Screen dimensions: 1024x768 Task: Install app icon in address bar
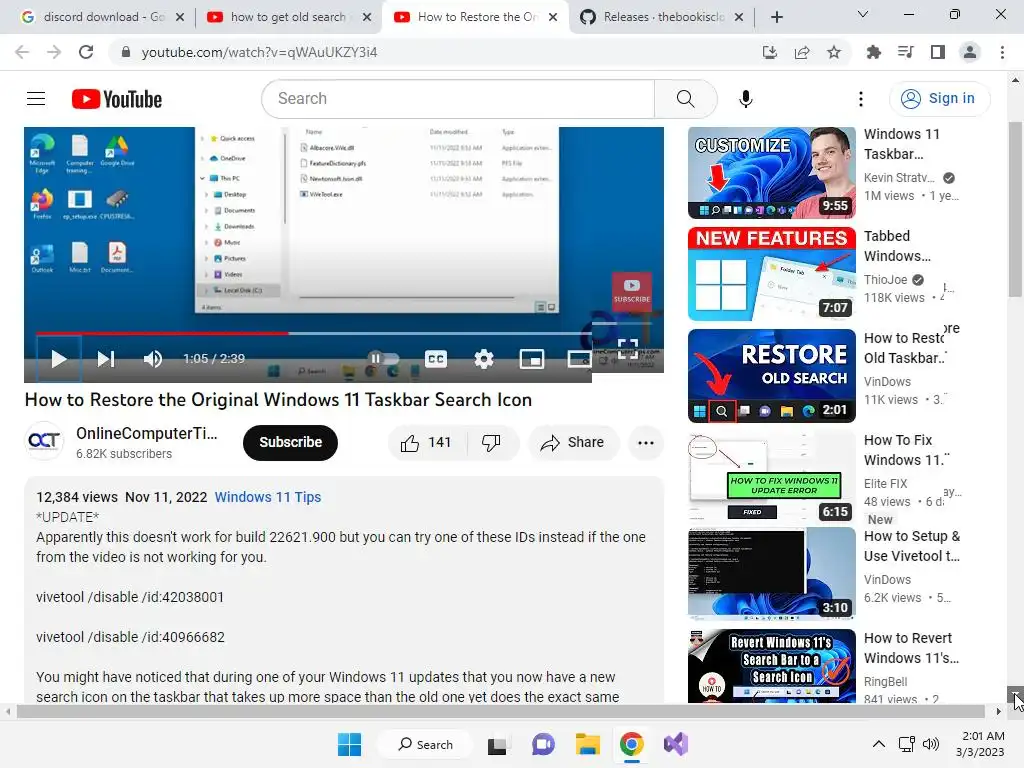770,52
